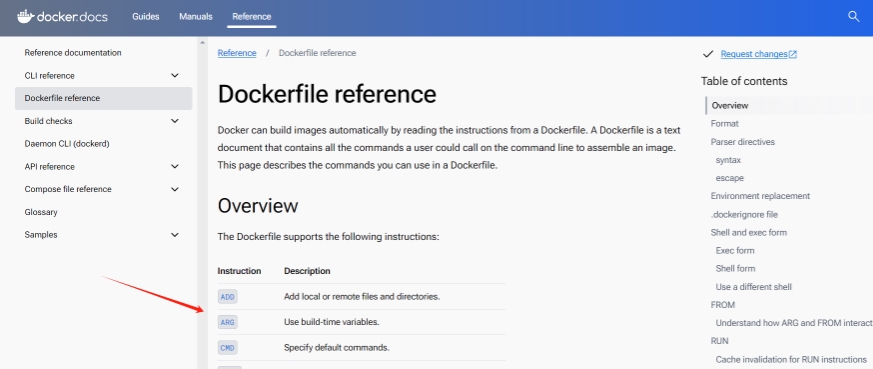Open the Guides tab

[x=146, y=17]
